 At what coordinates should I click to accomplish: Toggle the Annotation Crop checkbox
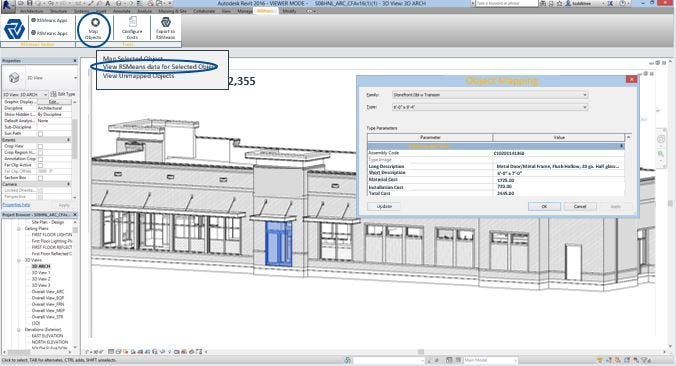click(x=41, y=159)
